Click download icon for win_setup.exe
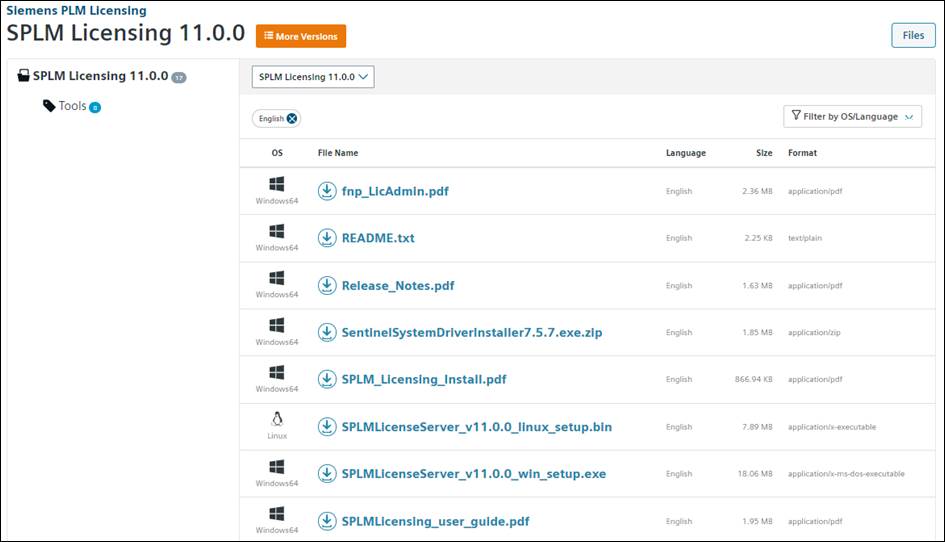Image resolution: width=945 pixels, height=542 pixels. point(327,474)
